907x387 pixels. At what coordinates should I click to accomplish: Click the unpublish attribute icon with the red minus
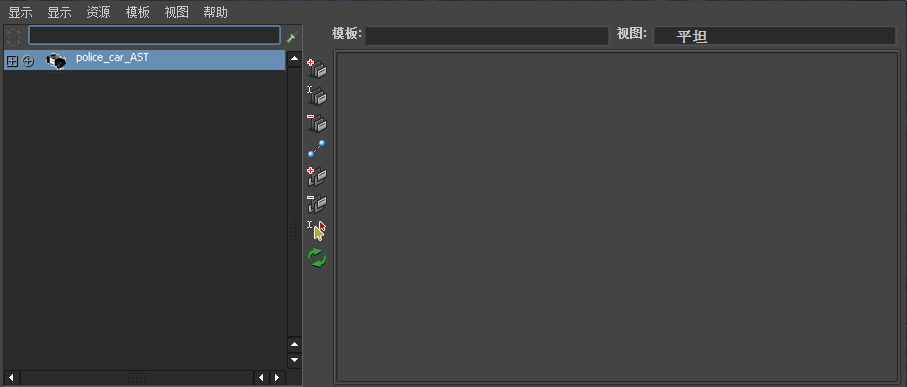pos(317,203)
